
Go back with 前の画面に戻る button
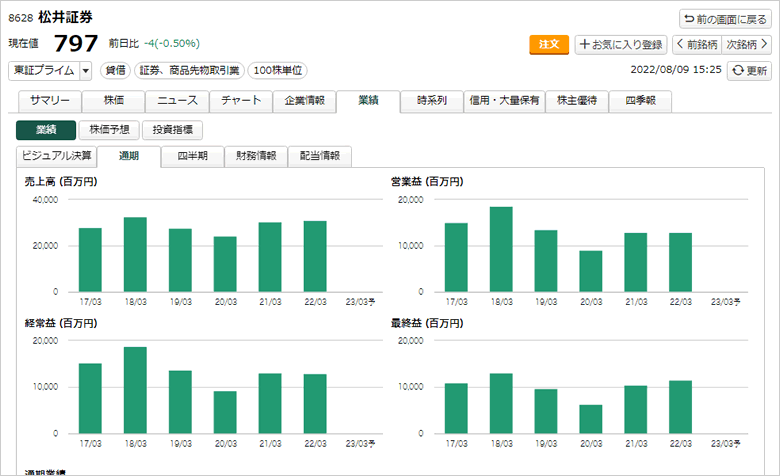pyautogui.click(x=725, y=19)
